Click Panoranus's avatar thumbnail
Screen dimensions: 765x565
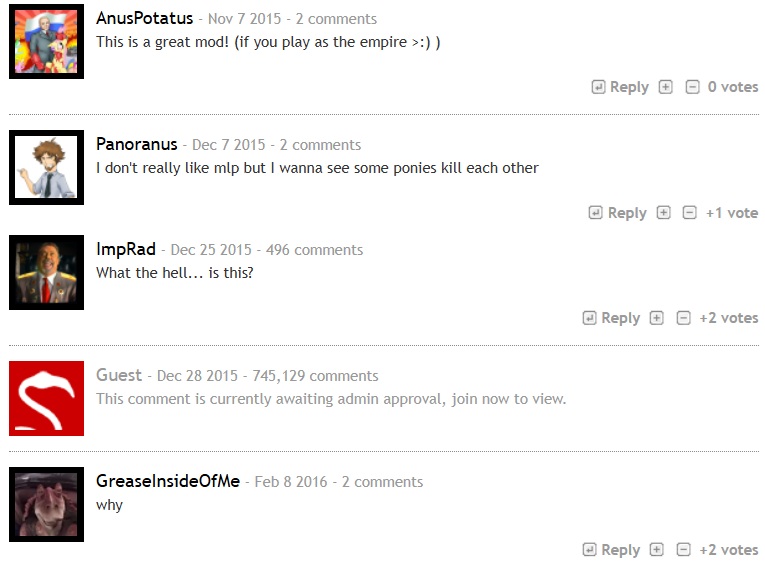pyautogui.click(x=46, y=167)
